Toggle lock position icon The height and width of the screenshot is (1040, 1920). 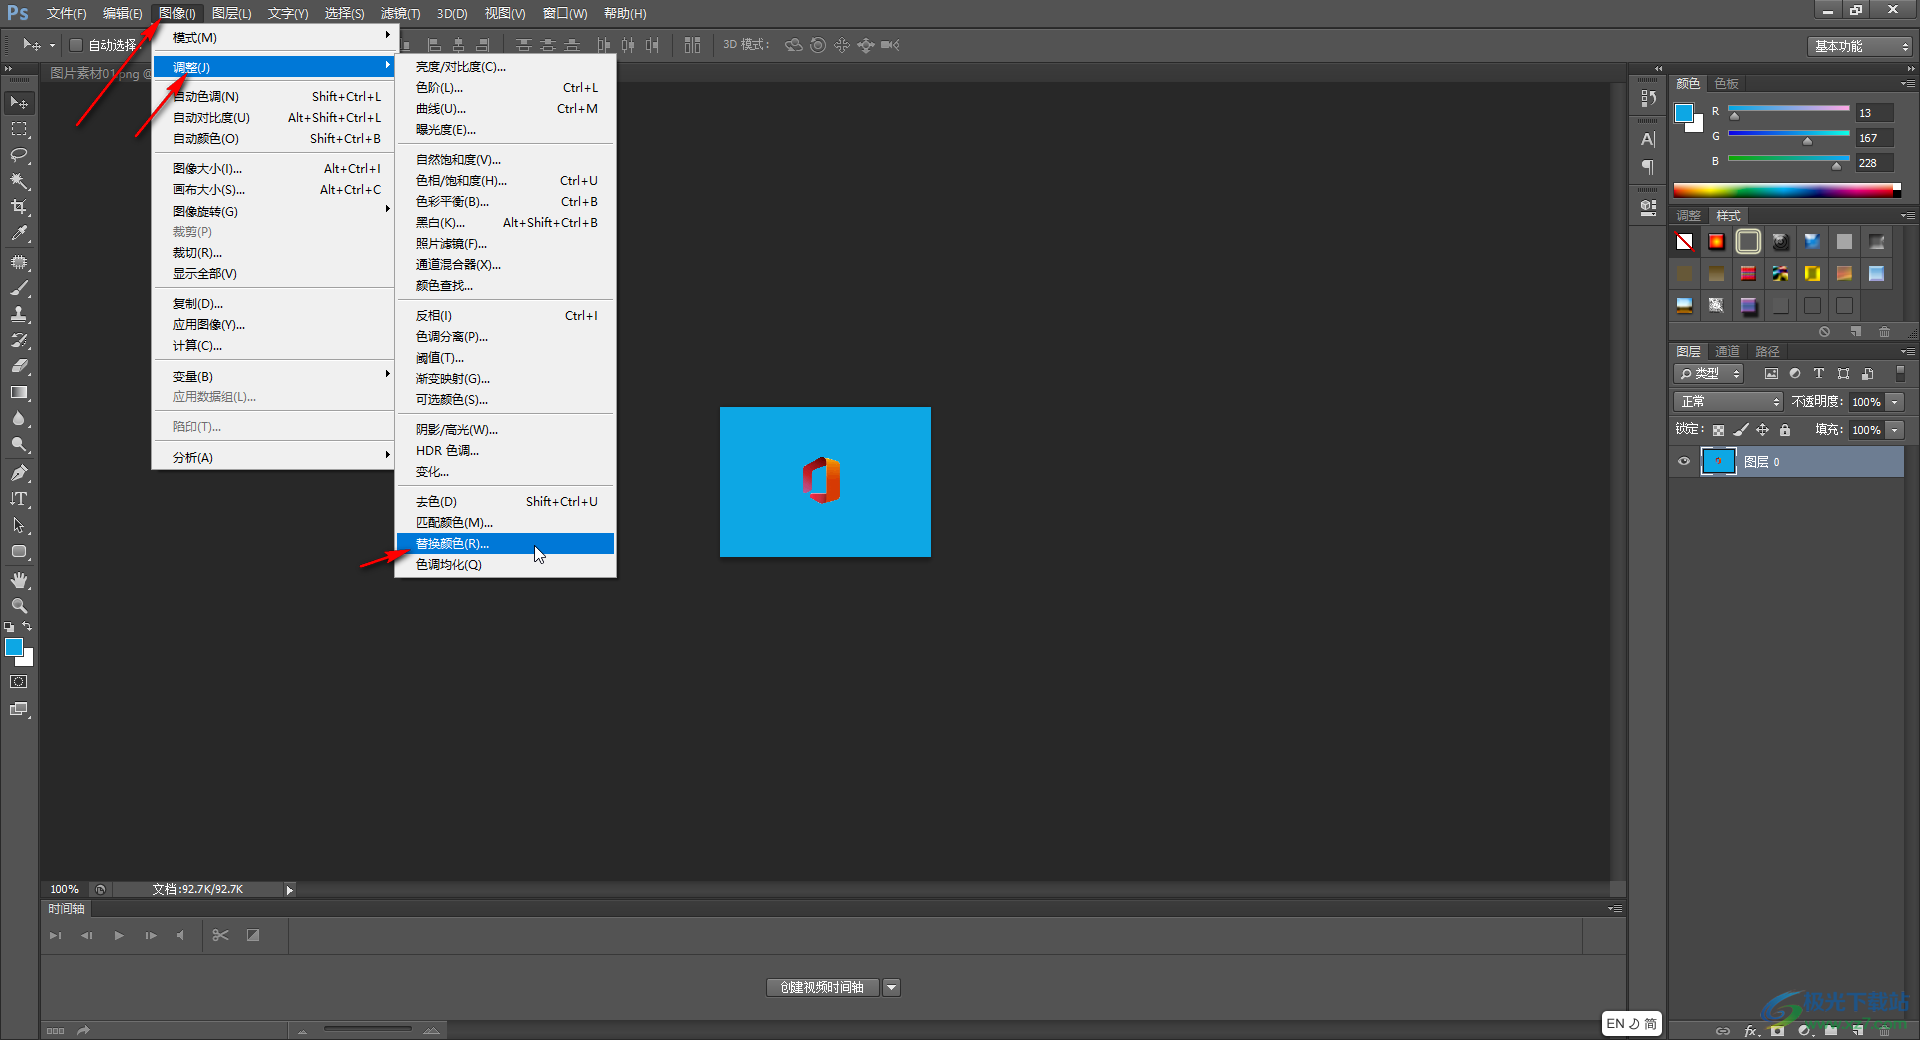point(1763,430)
